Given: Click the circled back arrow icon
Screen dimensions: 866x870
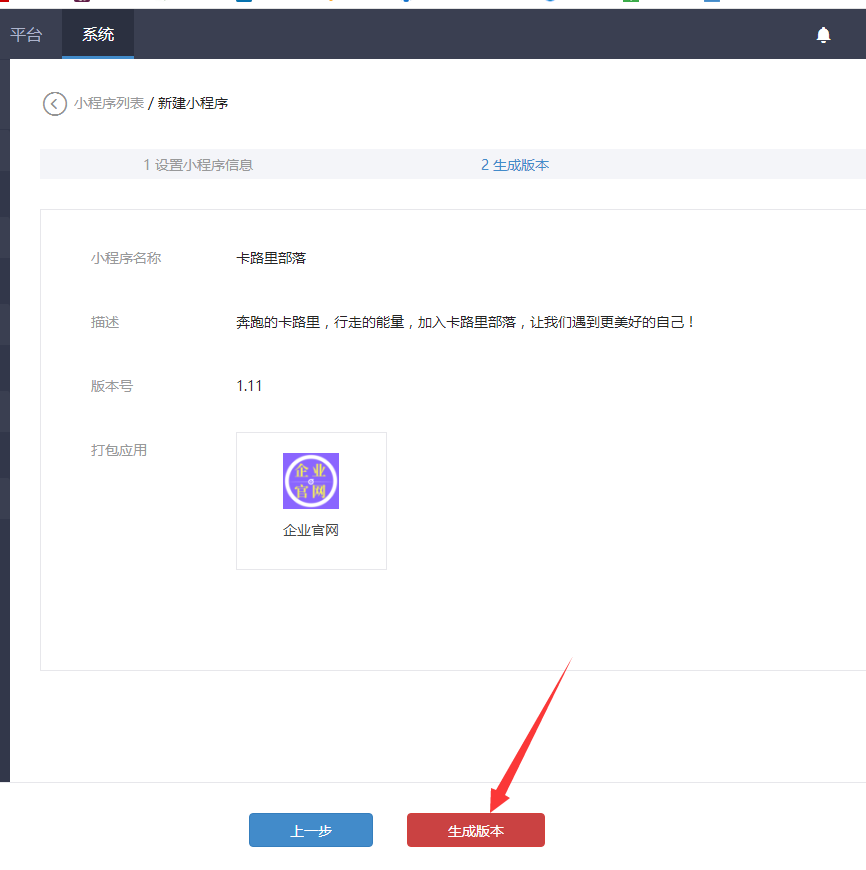Looking at the screenshot, I should click(x=55, y=104).
